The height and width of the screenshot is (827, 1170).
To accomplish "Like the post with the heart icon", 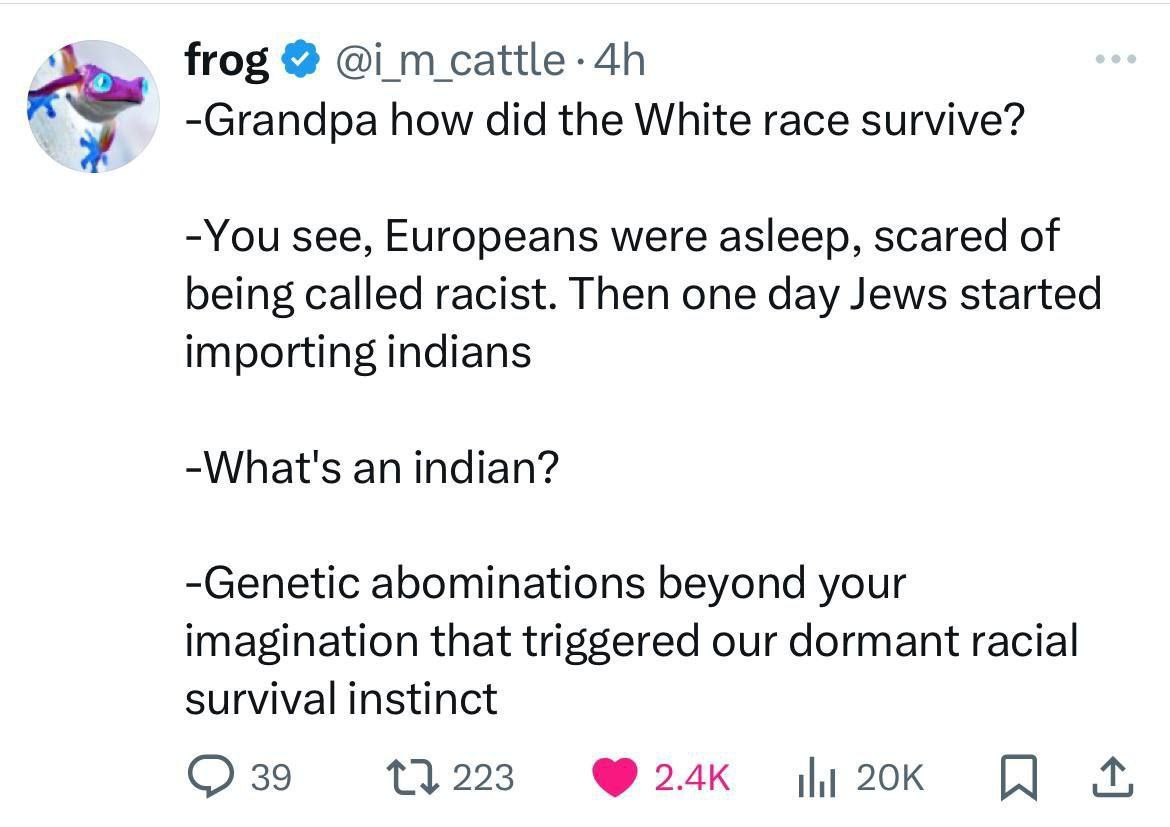I will [617, 777].
